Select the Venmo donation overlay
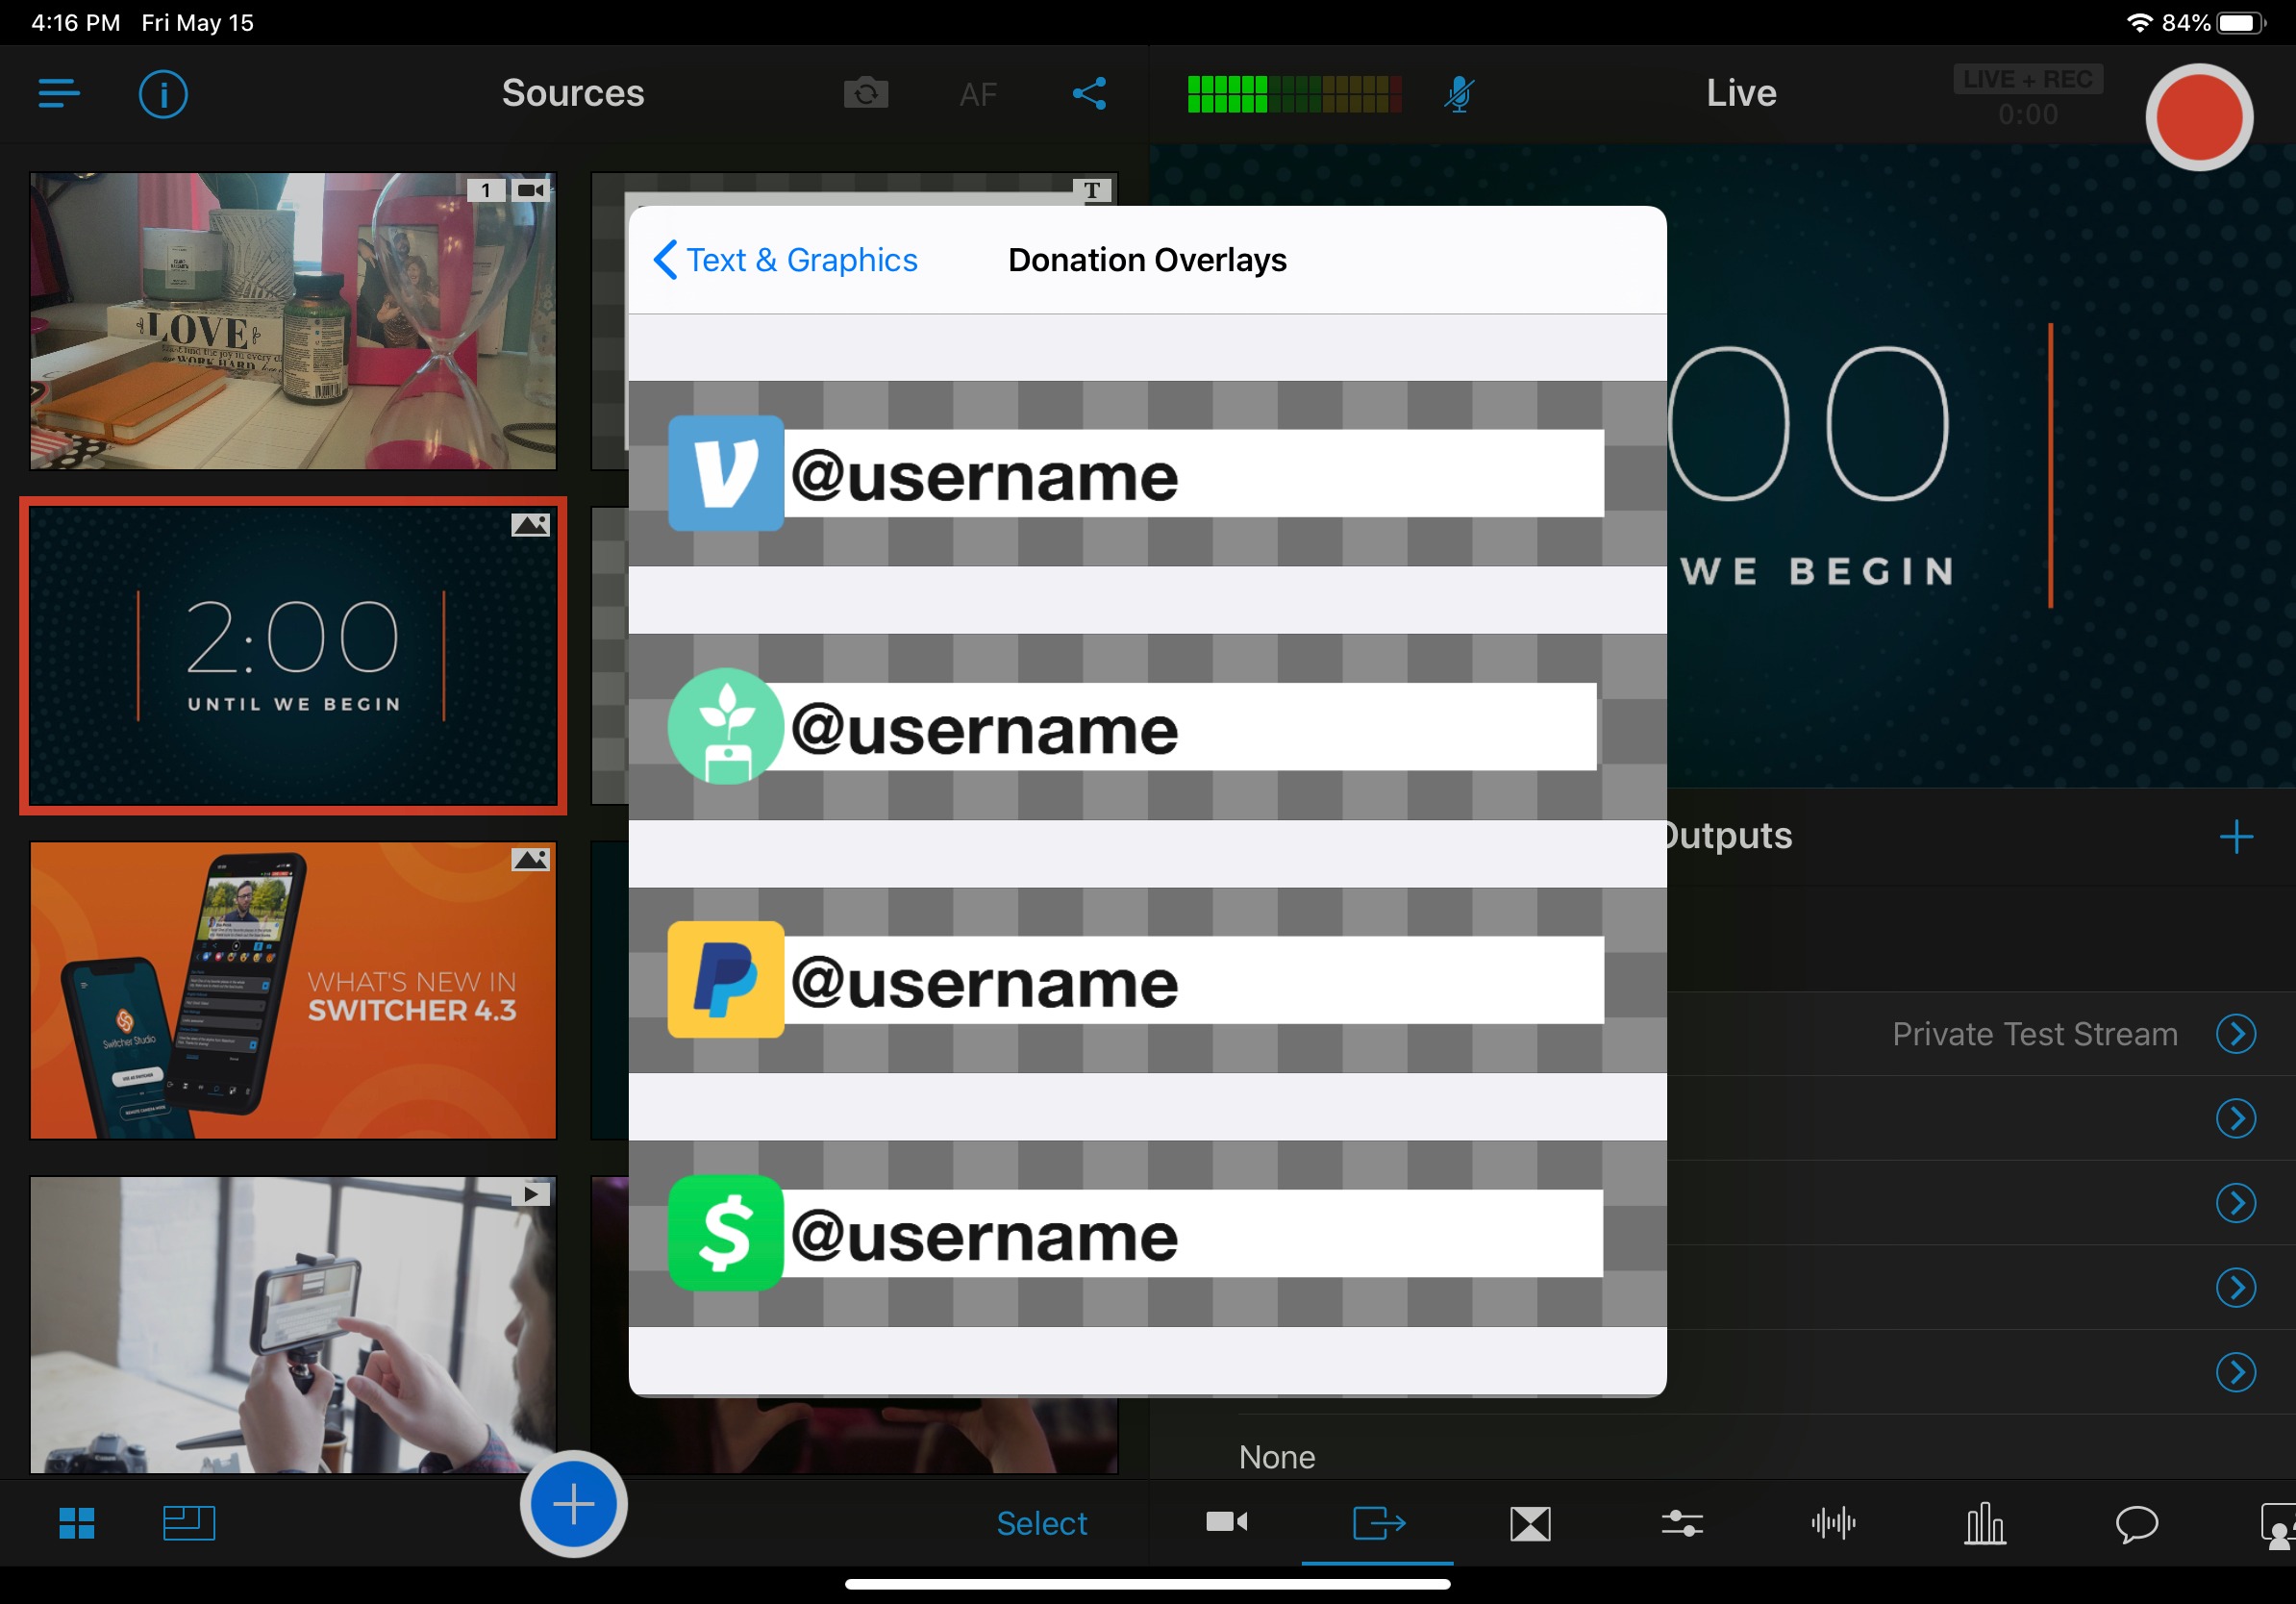The image size is (2296, 1604). (1136, 473)
